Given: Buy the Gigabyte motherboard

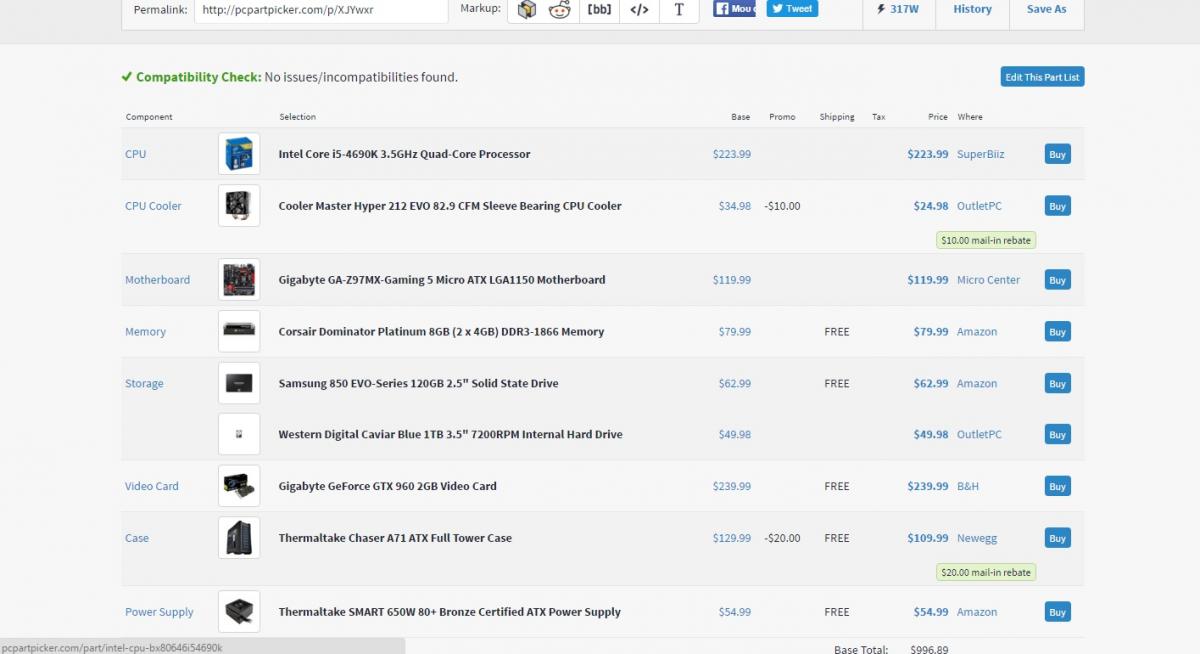Looking at the screenshot, I should [1057, 280].
